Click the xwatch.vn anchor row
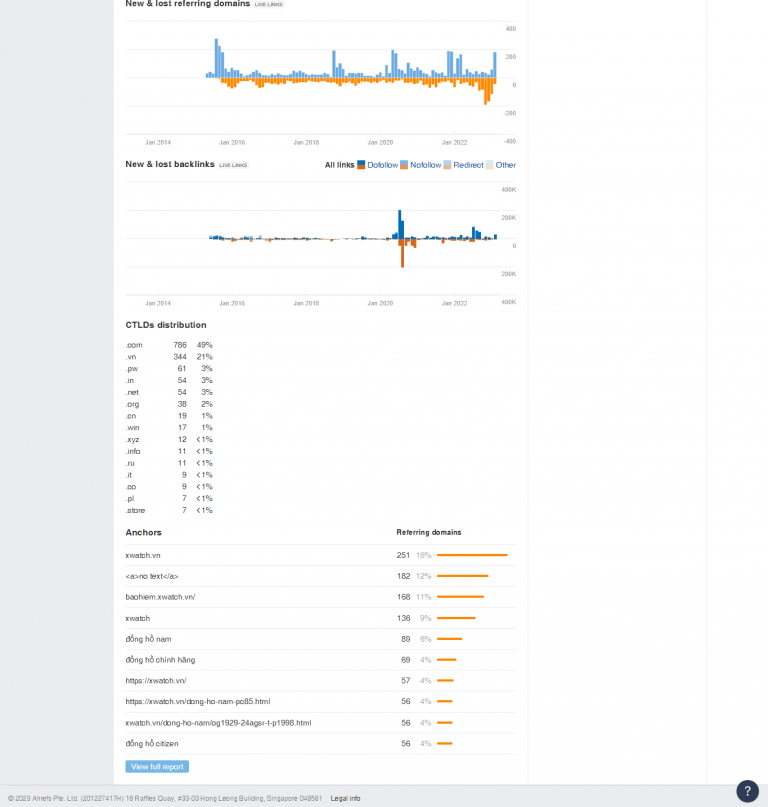The width and height of the screenshot is (768, 807). 143,555
